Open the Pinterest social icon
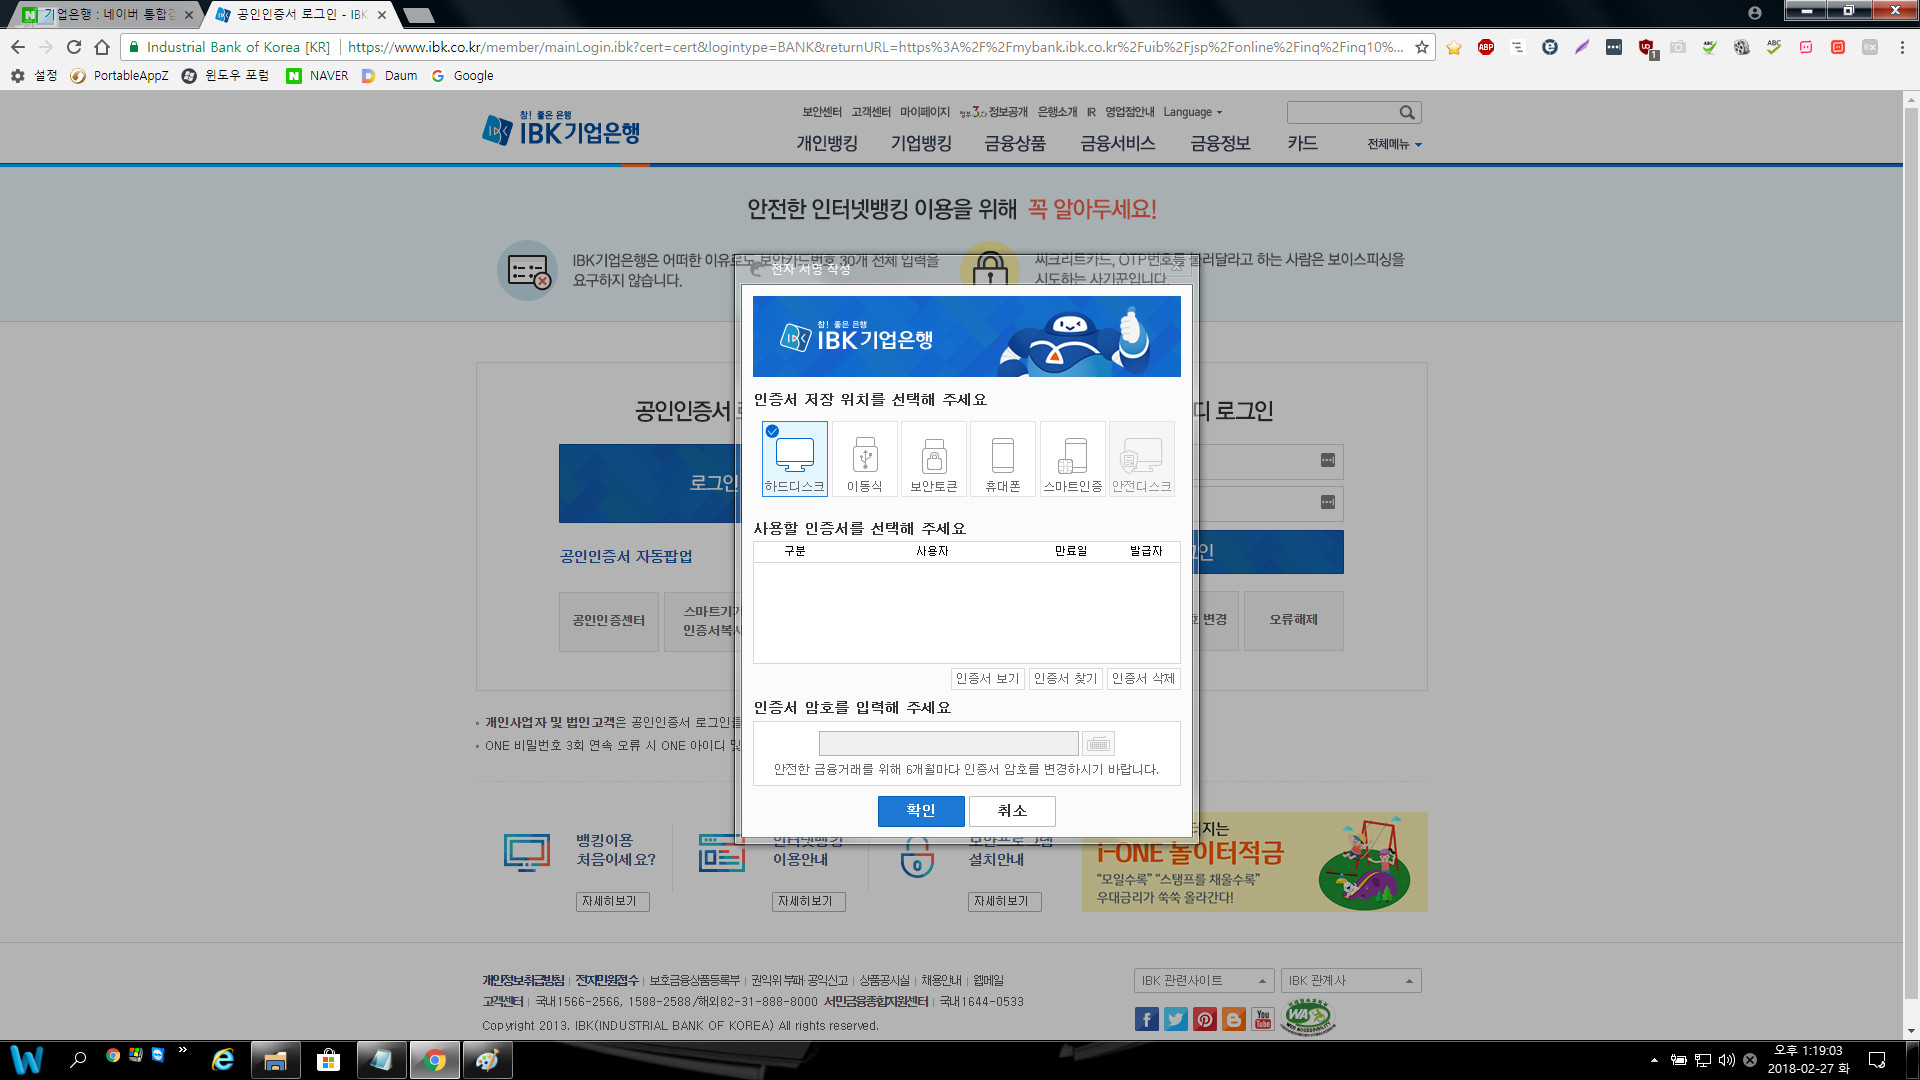The width and height of the screenshot is (1920, 1080). [x=1205, y=1019]
